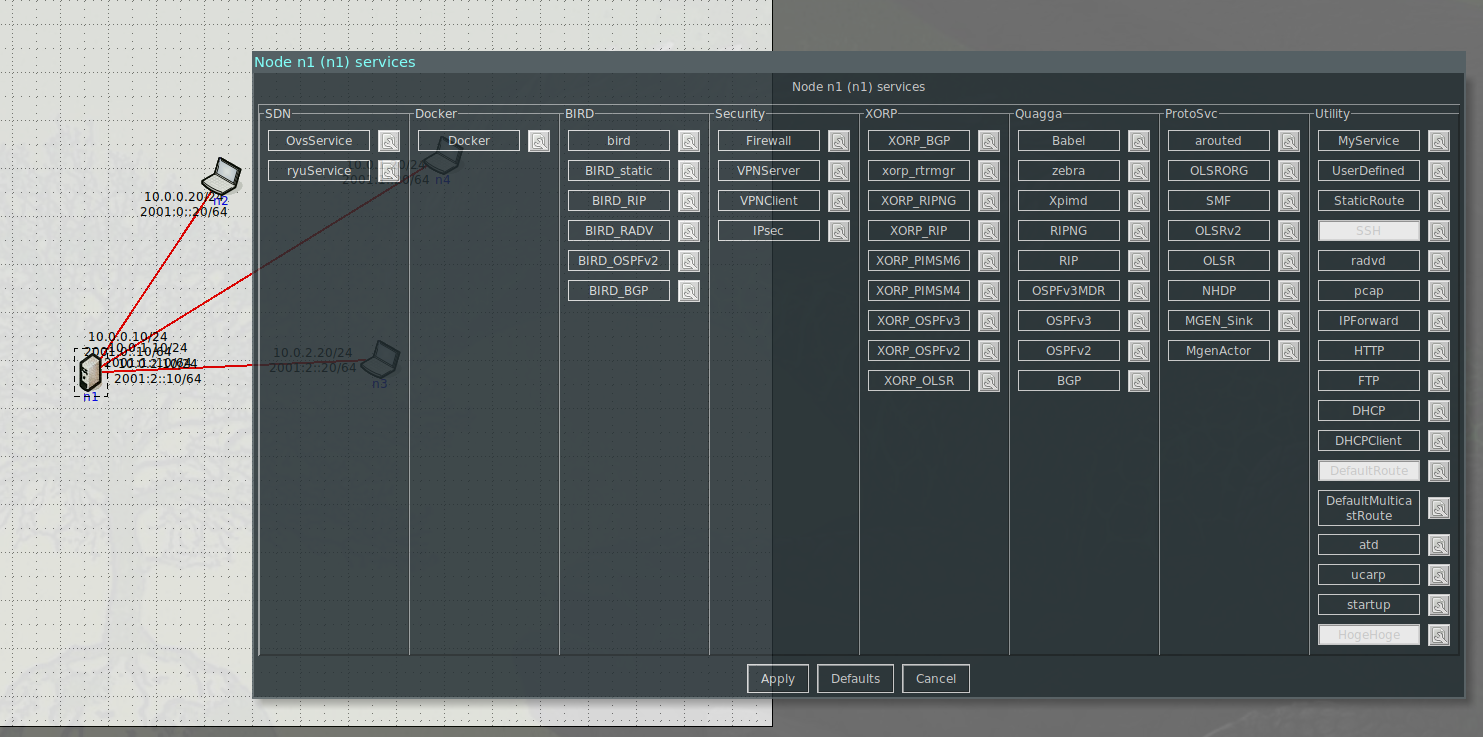Toggle the ucarp service
This screenshot has height=737, width=1483.
[1369, 575]
